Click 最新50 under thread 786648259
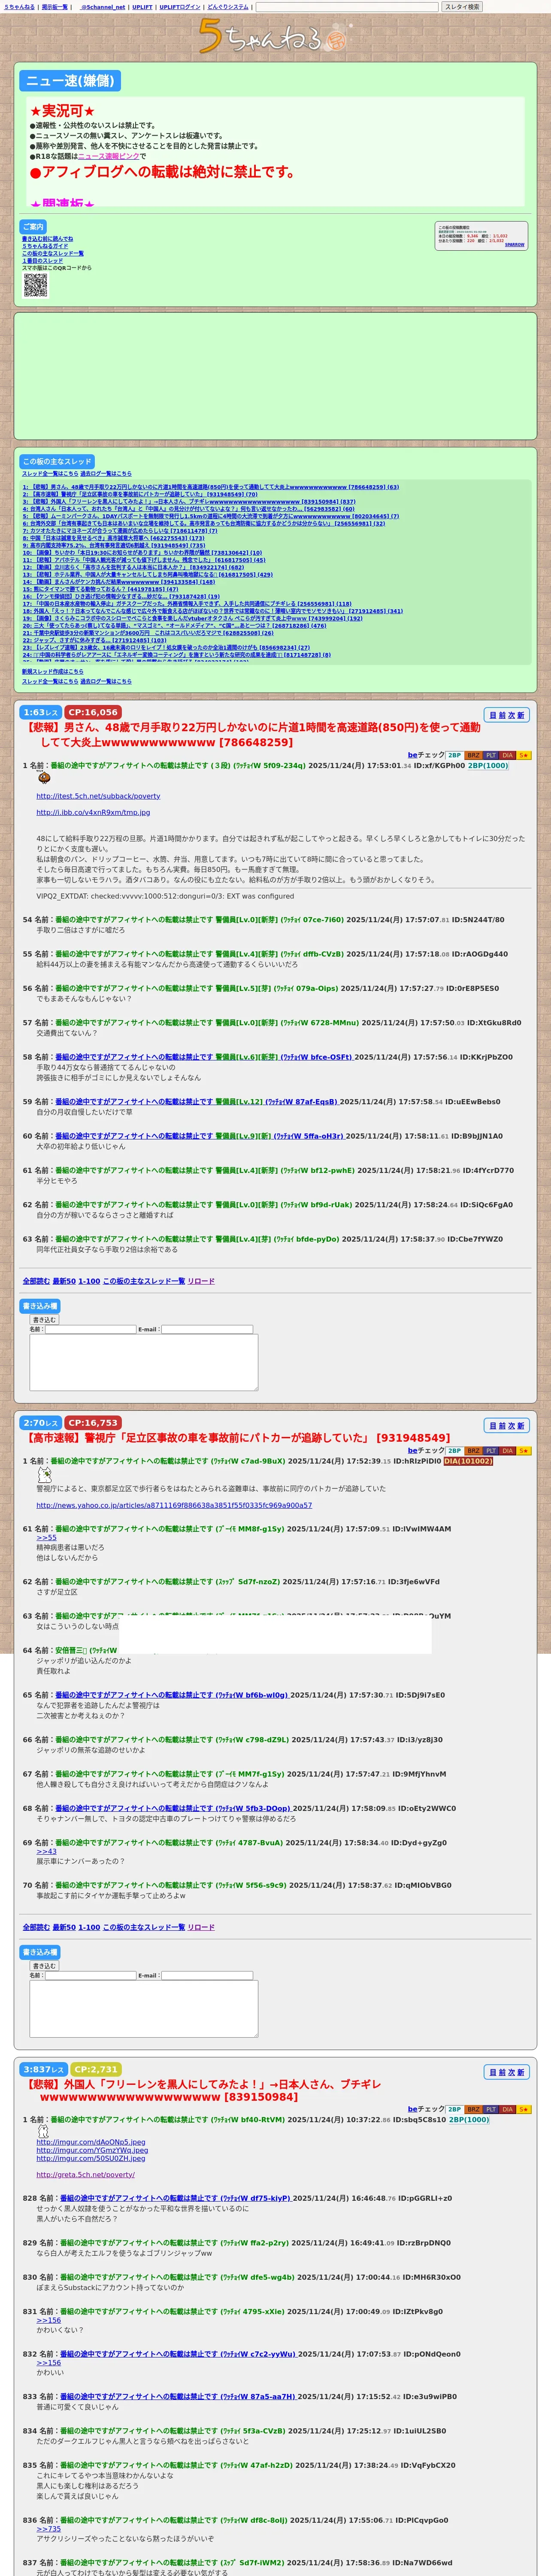 pyautogui.click(x=64, y=1281)
